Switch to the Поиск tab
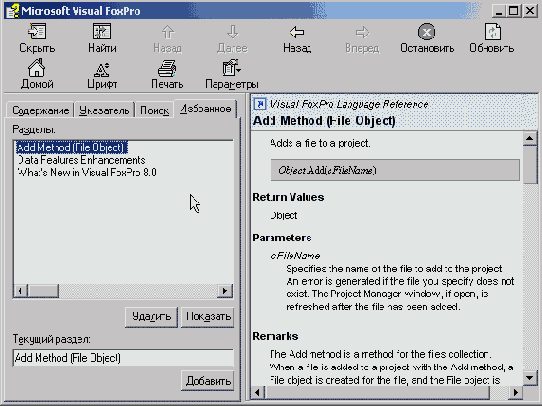Viewport: 542px width, 406px height. click(x=155, y=110)
